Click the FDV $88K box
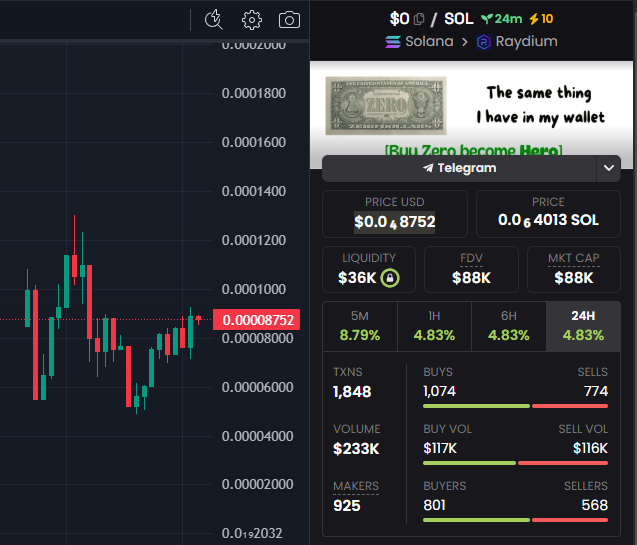637x545 pixels. [471, 269]
